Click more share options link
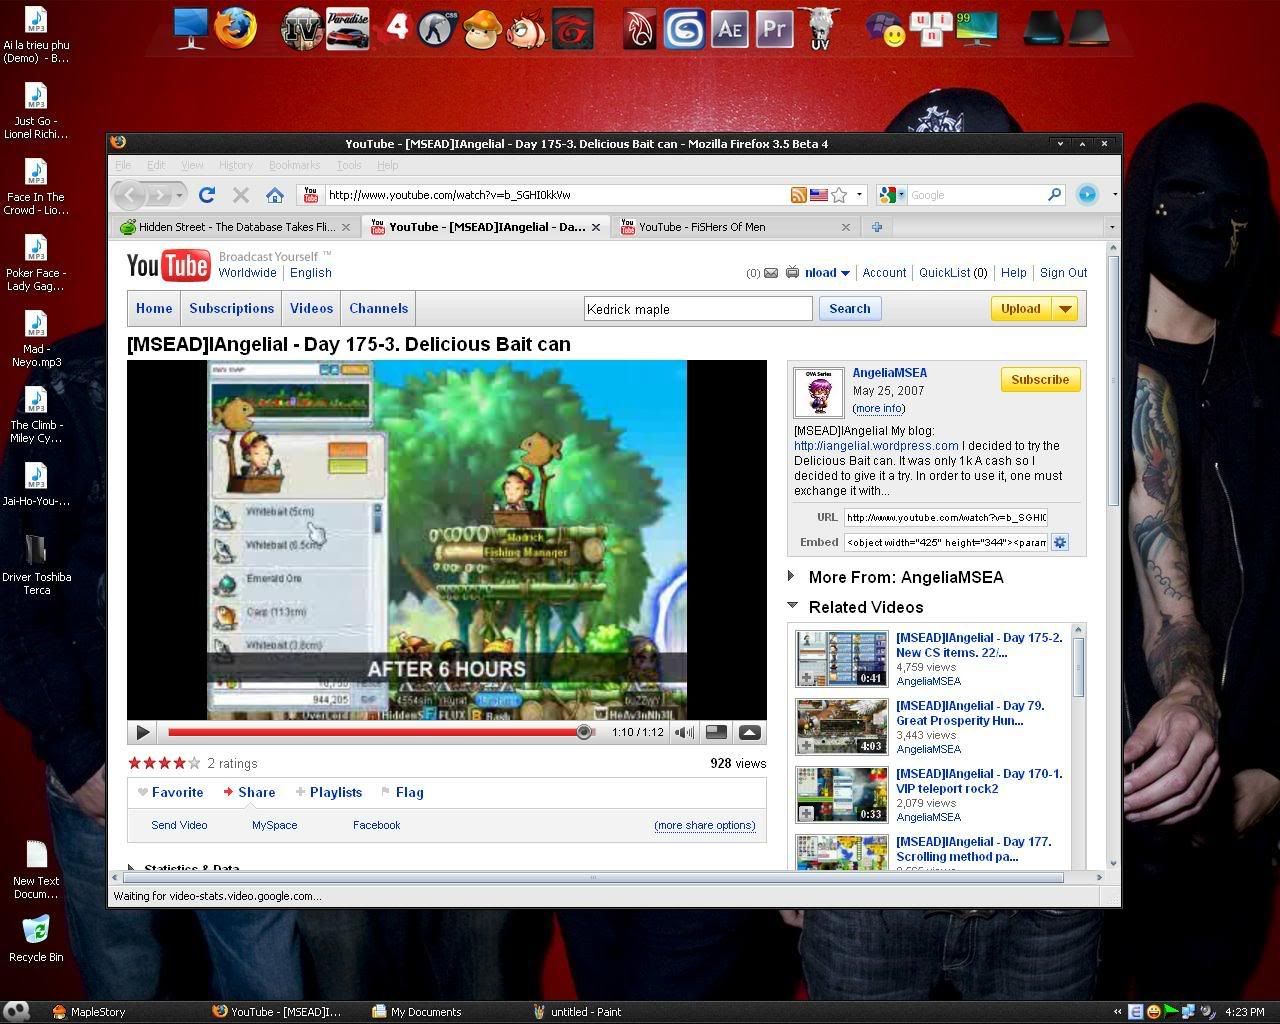The height and width of the screenshot is (1024, 1280). click(705, 825)
